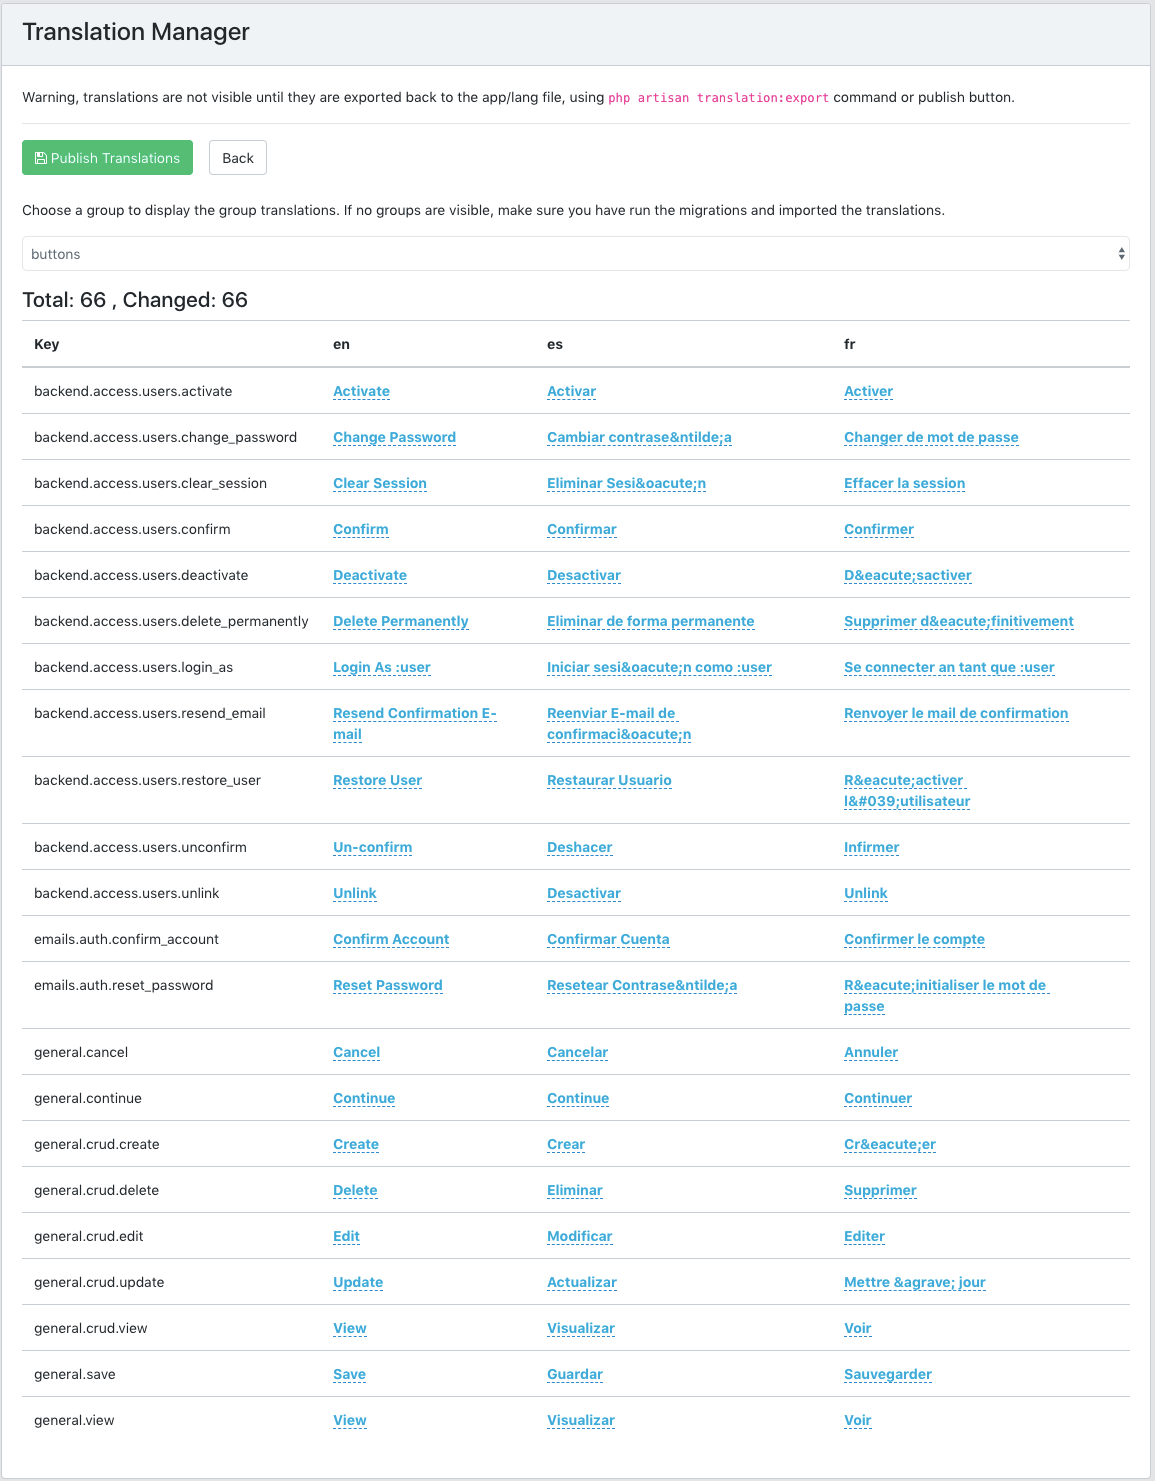Click the English 'Delete Permanently' translation

pyautogui.click(x=400, y=622)
